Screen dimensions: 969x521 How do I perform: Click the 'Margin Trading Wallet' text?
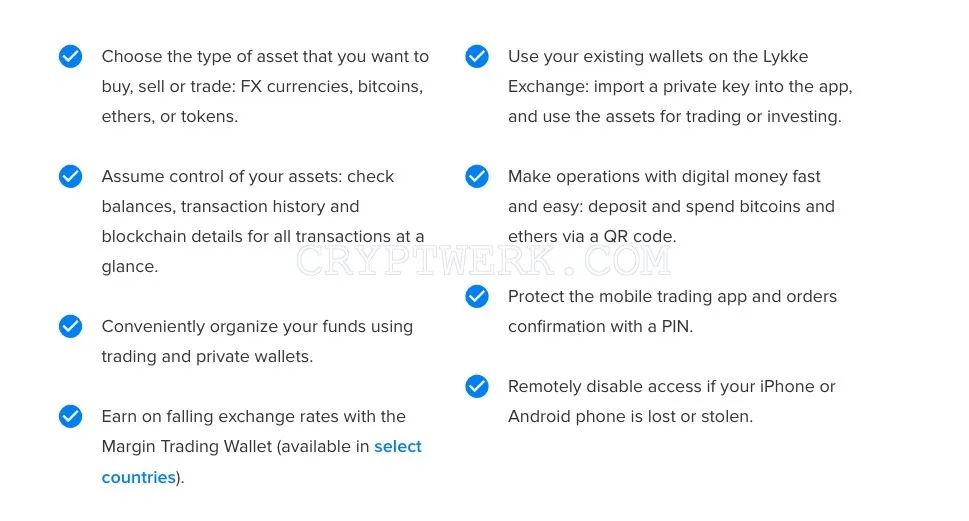pyautogui.click(x=187, y=446)
